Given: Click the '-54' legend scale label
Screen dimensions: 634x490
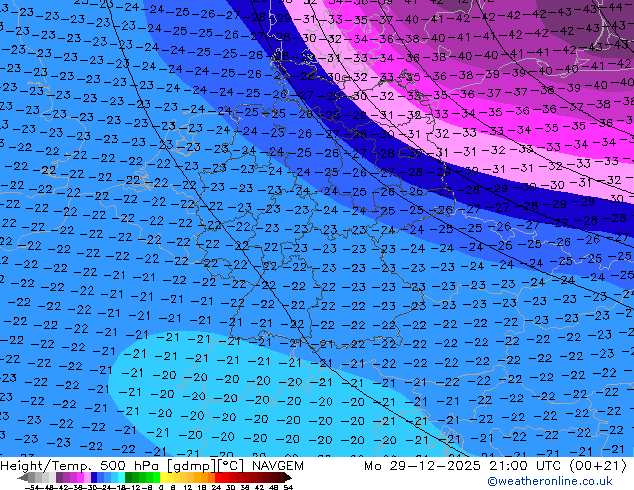Looking at the screenshot, I should click(x=32, y=487).
